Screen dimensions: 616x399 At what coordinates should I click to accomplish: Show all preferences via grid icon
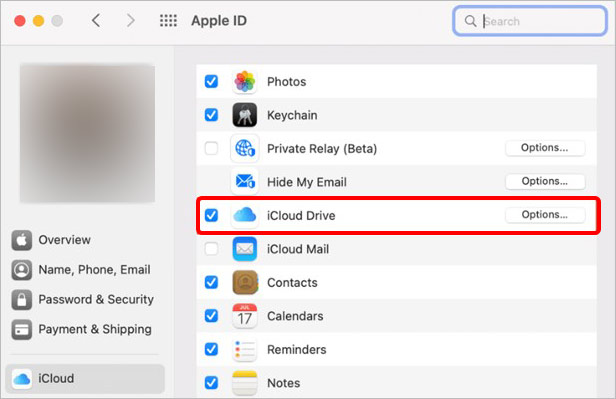pyautogui.click(x=168, y=20)
